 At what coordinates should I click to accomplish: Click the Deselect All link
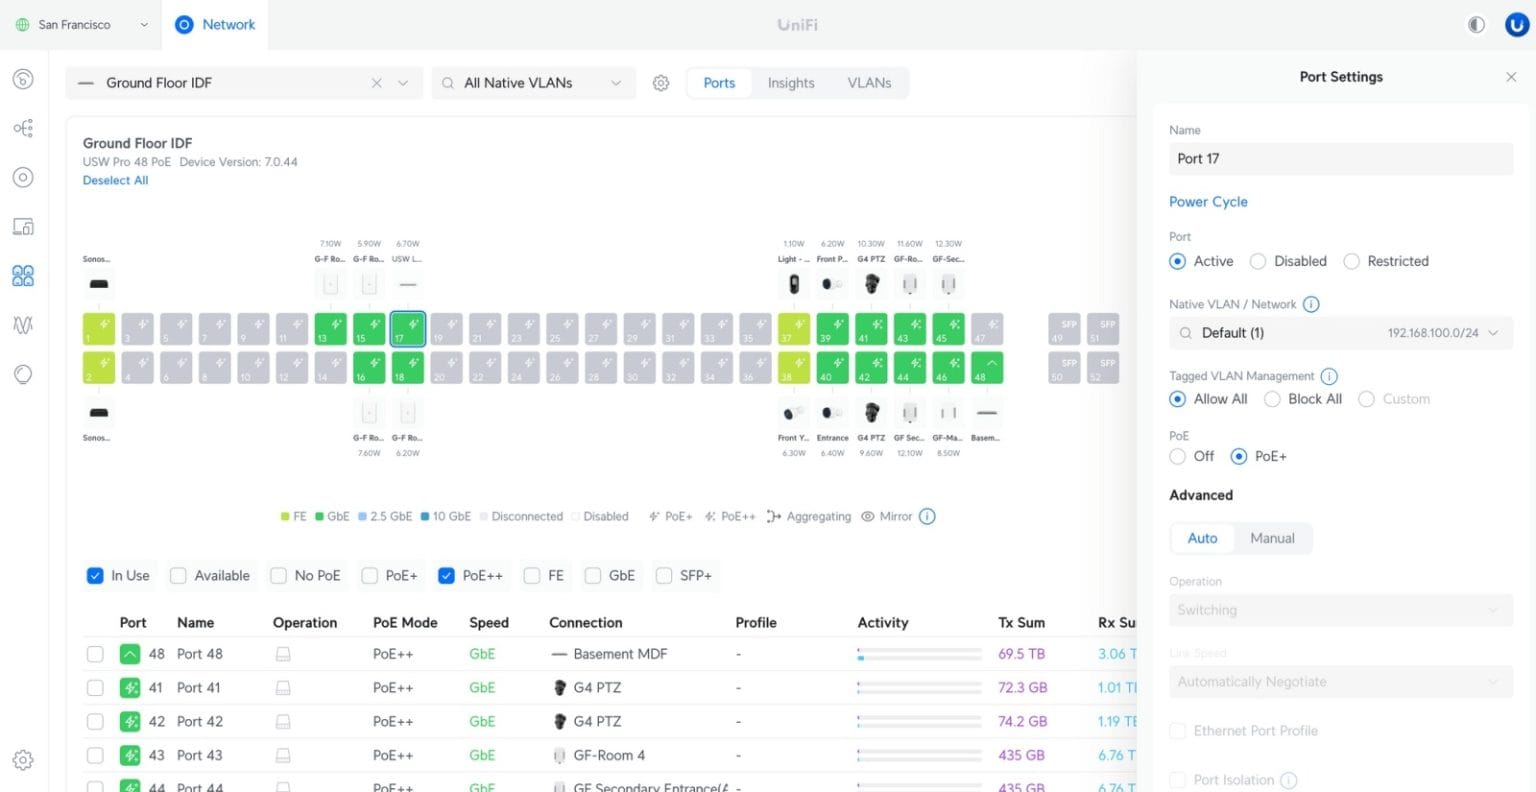pyautogui.click(x=115, y=180)
